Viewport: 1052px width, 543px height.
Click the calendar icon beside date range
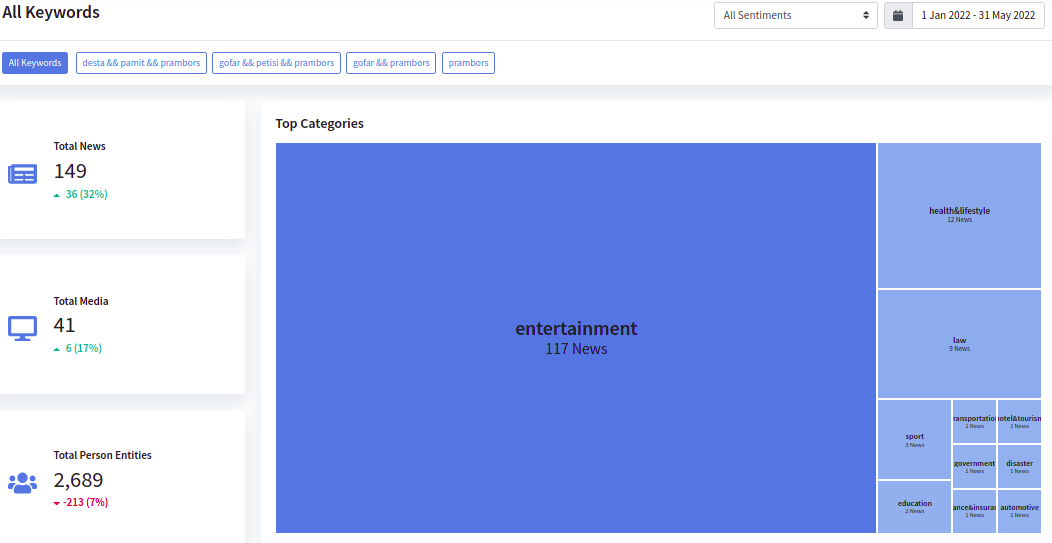(898, 15)
